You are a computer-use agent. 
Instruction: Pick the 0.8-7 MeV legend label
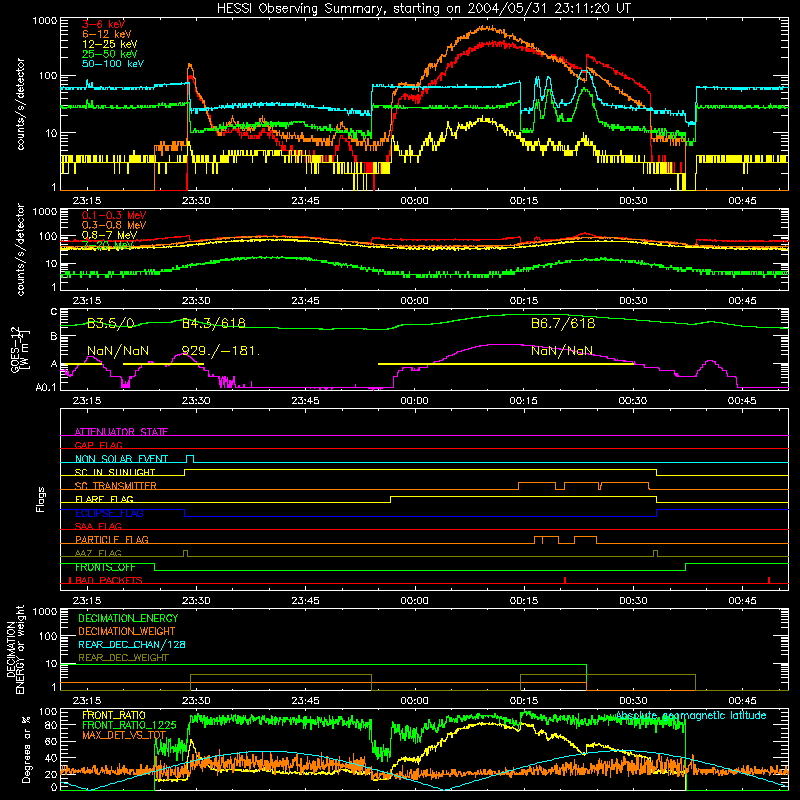click(x=110, y=235)
